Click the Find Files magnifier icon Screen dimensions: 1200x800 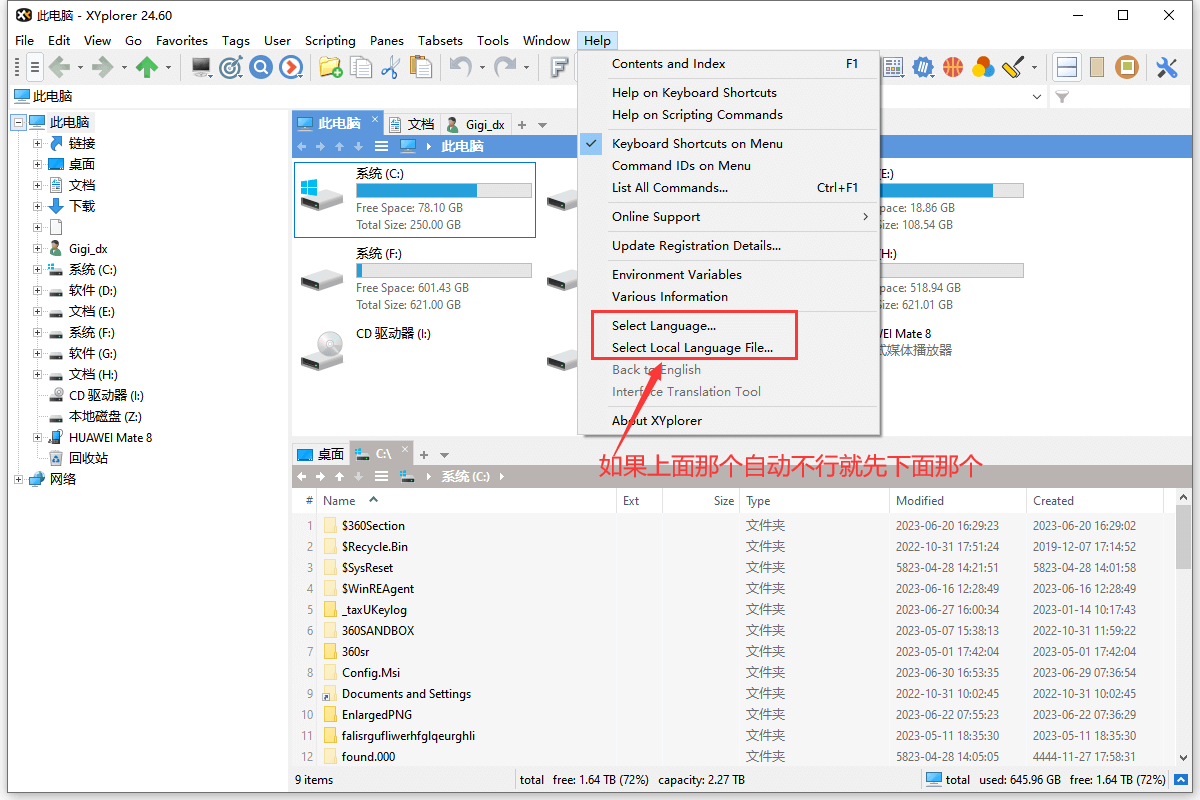(261, 68)
